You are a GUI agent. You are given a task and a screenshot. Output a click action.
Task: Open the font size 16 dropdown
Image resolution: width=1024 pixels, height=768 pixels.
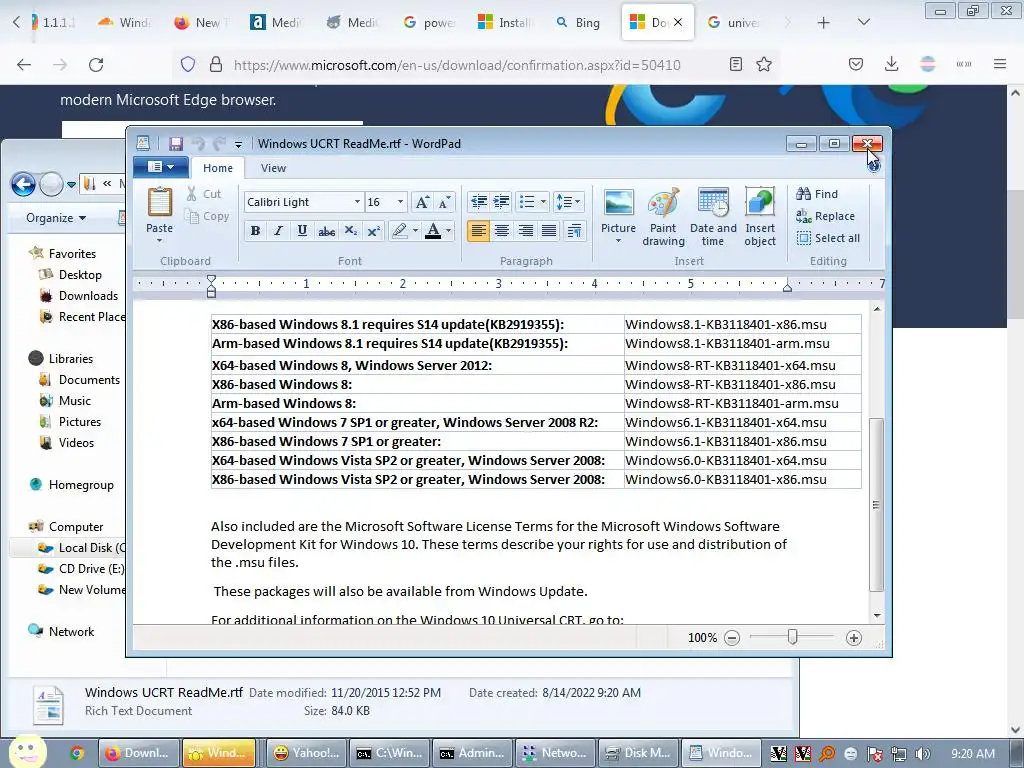400,202
